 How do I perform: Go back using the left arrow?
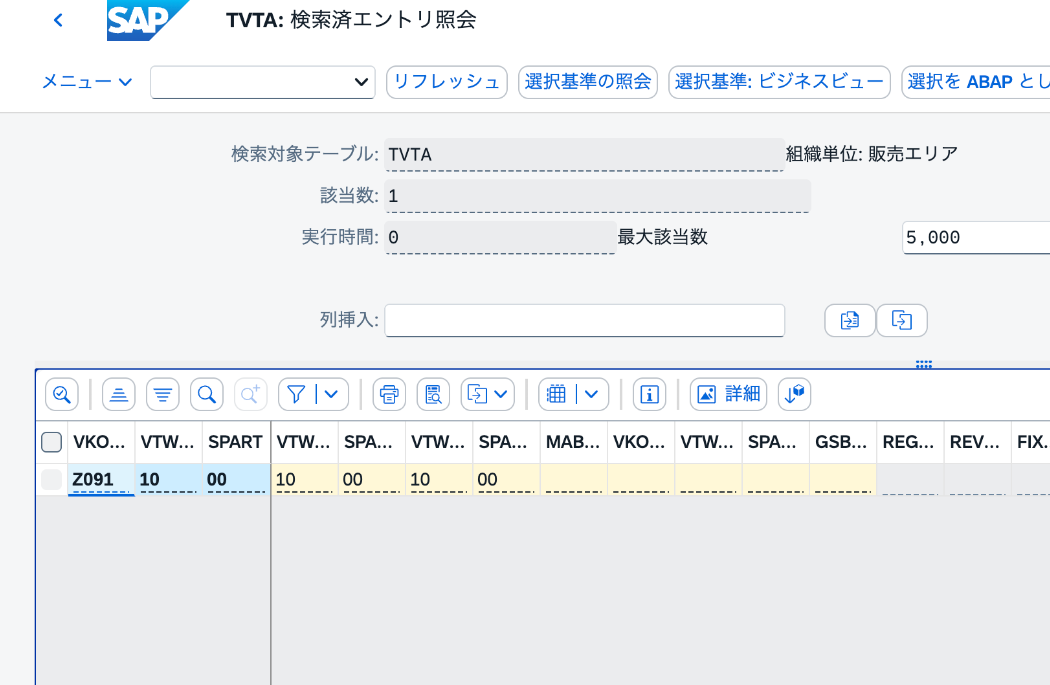[x=58, y=20]
